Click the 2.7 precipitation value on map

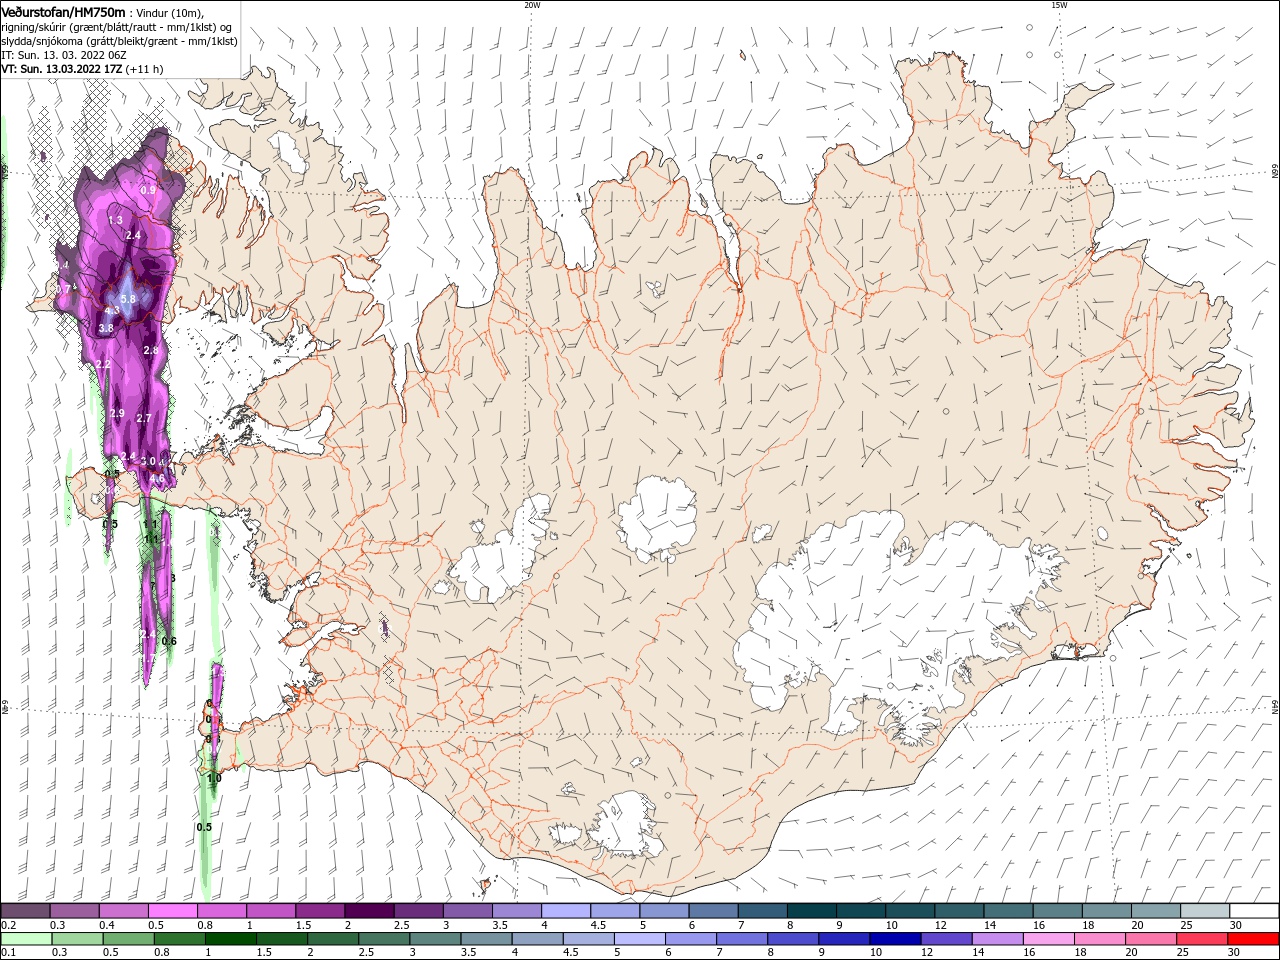click(x=143, y=418)
